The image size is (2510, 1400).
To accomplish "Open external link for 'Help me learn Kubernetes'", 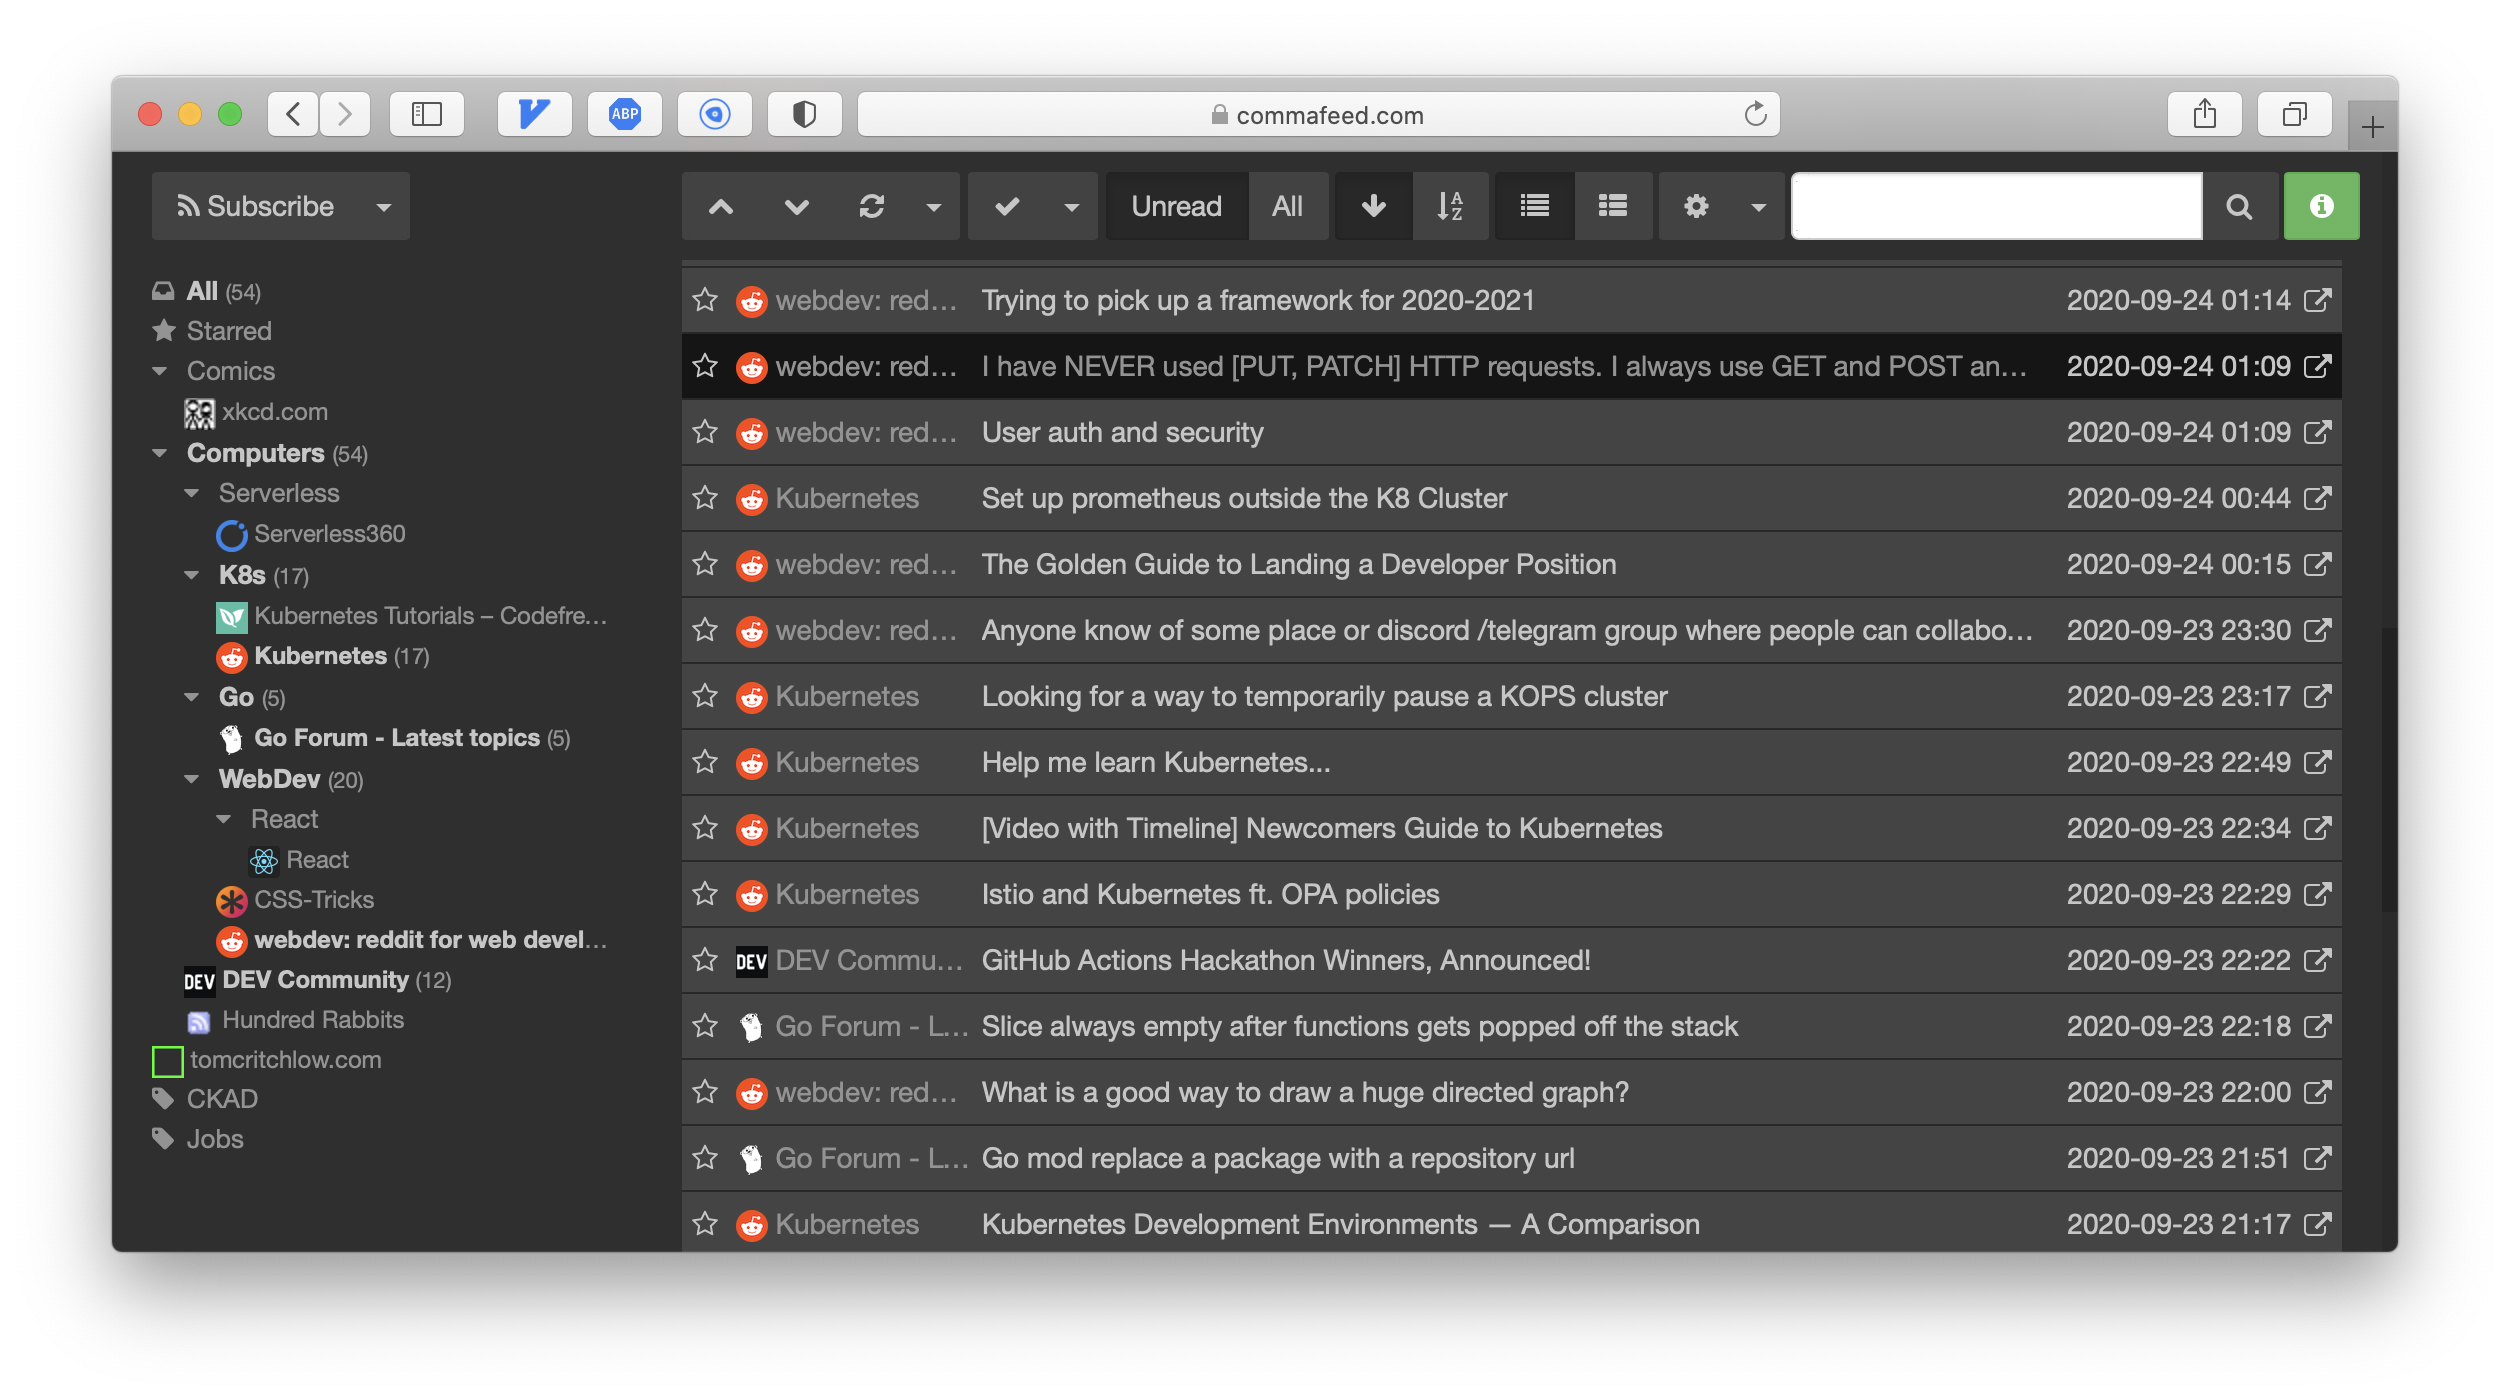I will [2318, 762].
